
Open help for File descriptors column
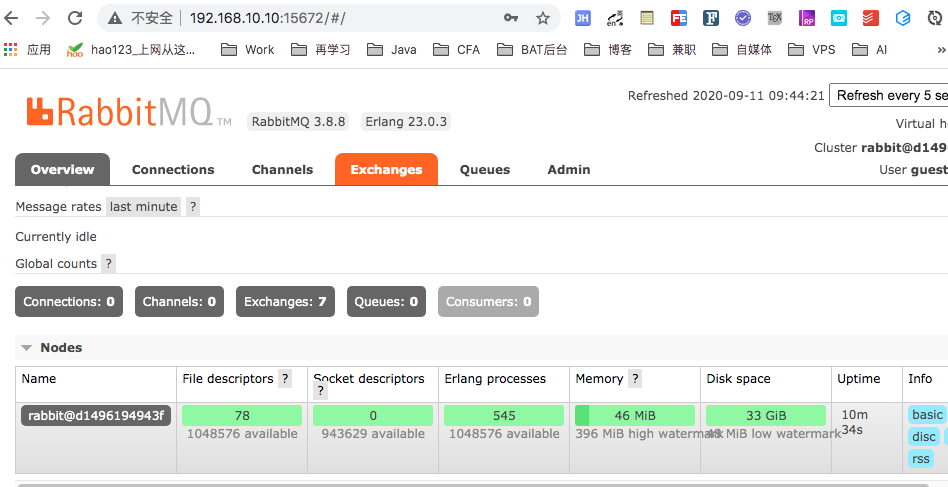point(285,379)
